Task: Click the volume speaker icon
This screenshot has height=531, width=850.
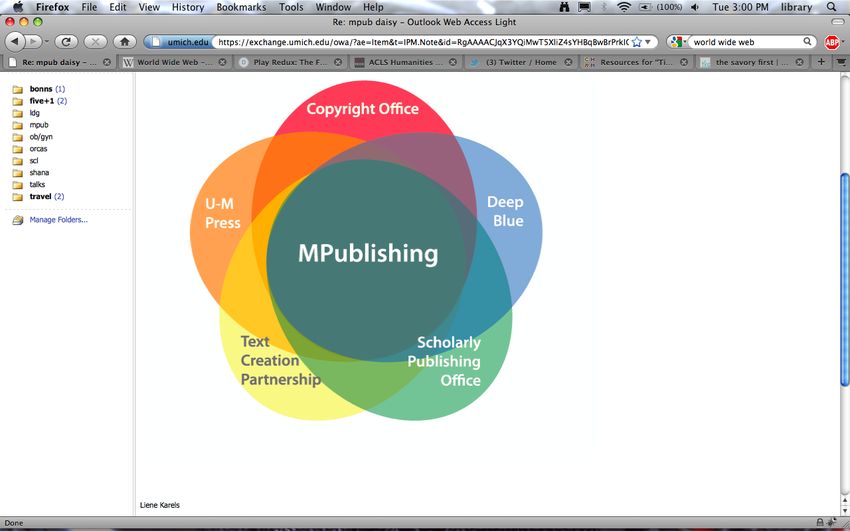Action: tap(694, 7)
